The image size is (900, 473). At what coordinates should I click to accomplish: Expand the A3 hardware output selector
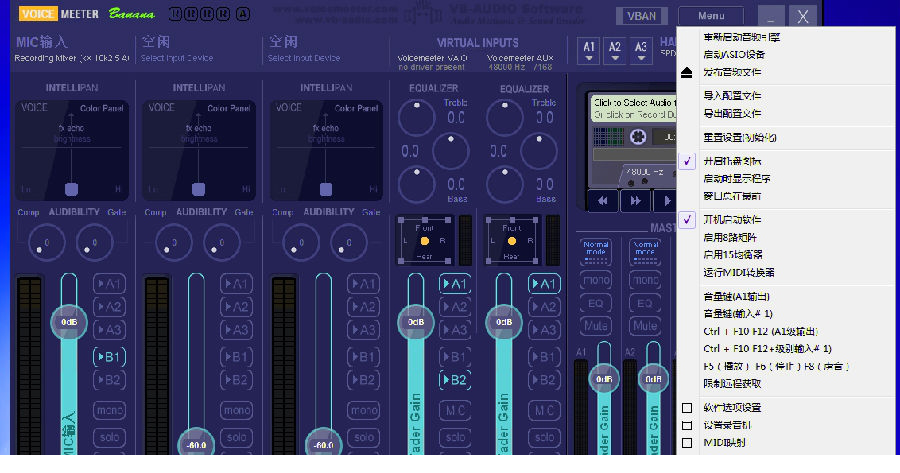coord(640,50)
